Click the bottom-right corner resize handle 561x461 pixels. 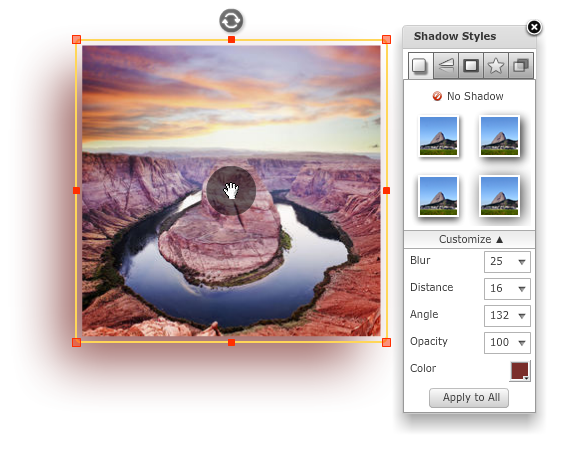tap(386, 343)
